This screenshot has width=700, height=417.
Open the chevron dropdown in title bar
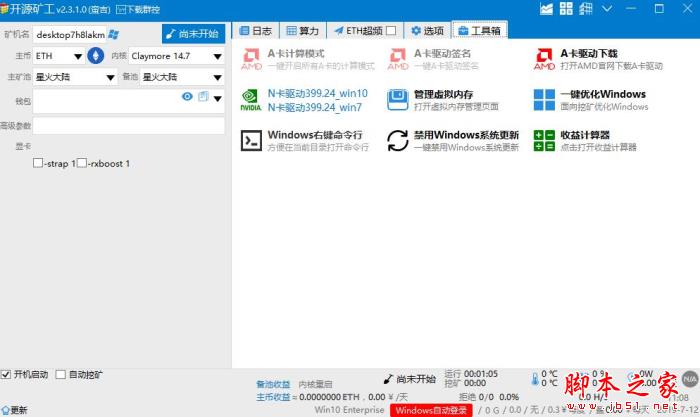point(607,8)
